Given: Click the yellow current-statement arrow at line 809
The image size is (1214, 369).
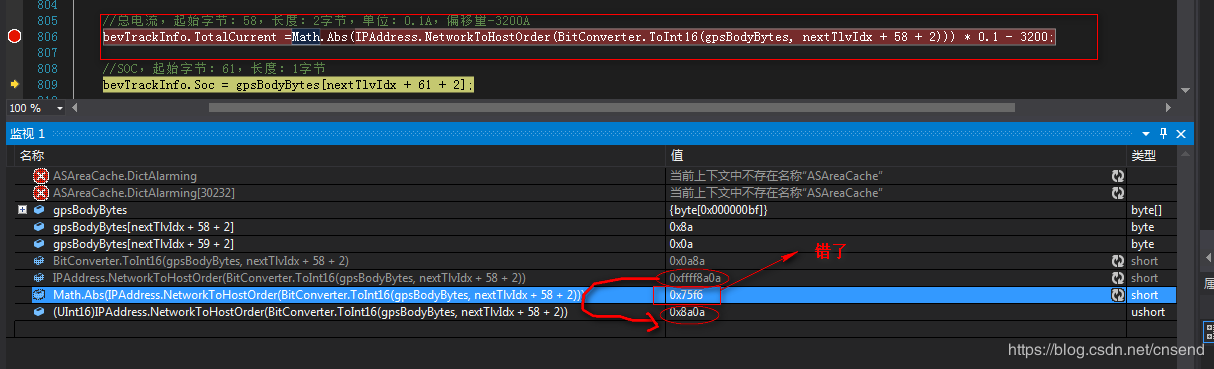Looking at the screenshot, I should [14, 85].
